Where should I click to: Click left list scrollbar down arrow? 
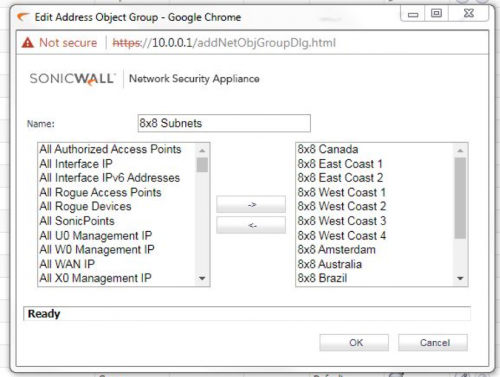(x=202, y=278)
